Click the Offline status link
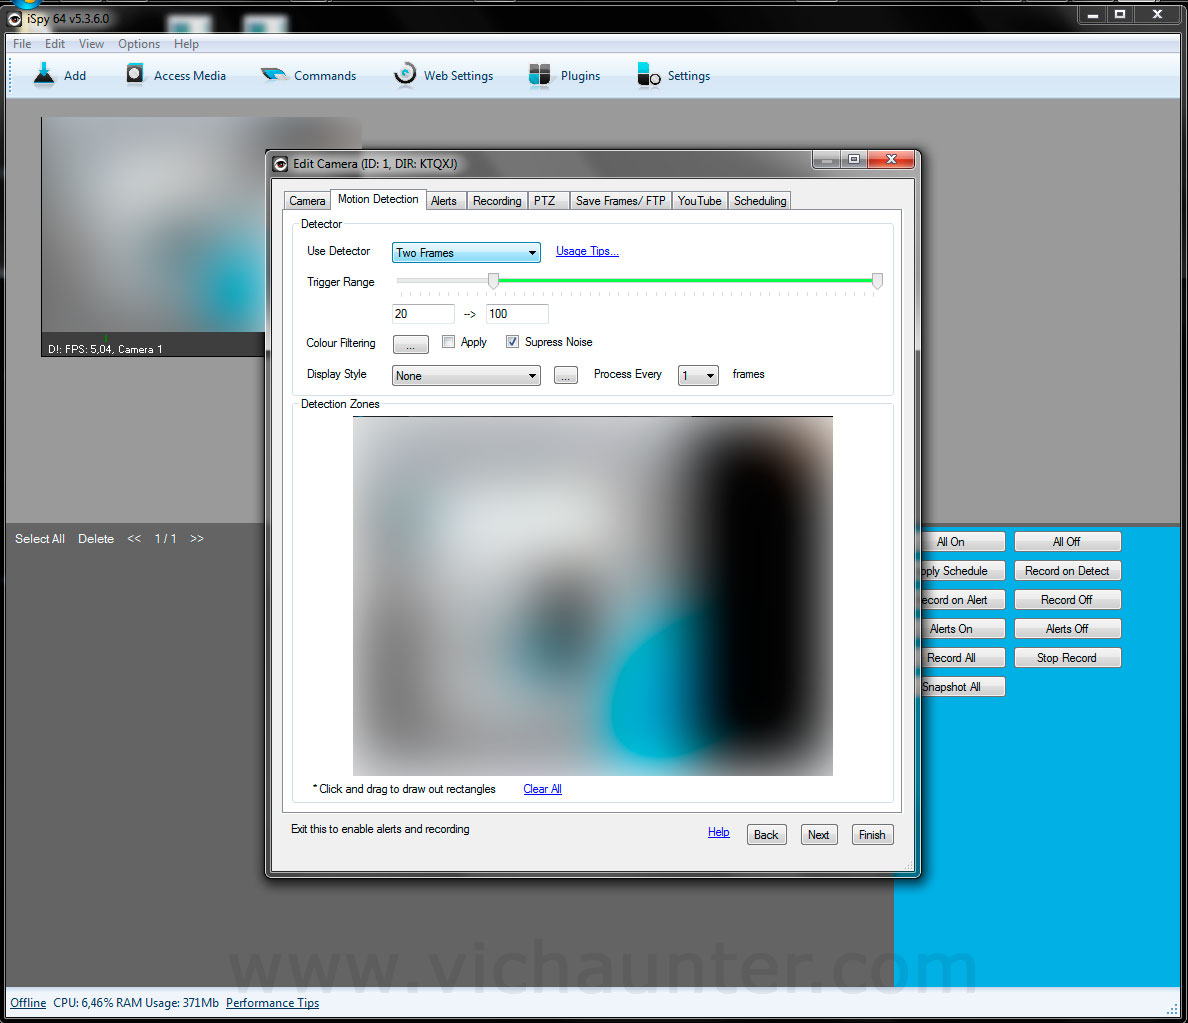This screenshot has height=1023, width=1188. point(28,1003)
